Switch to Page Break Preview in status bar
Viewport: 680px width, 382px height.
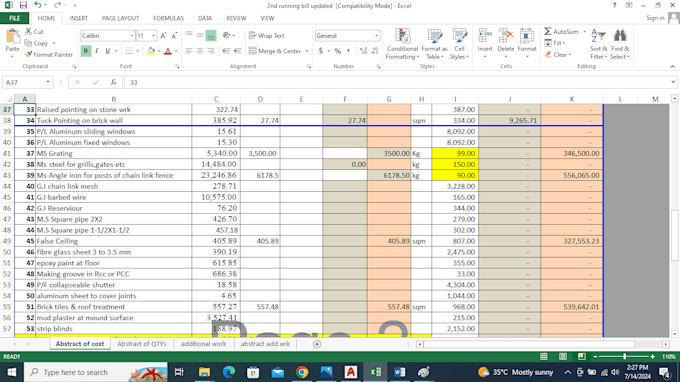pyautogui.click(x=582, y=356)
